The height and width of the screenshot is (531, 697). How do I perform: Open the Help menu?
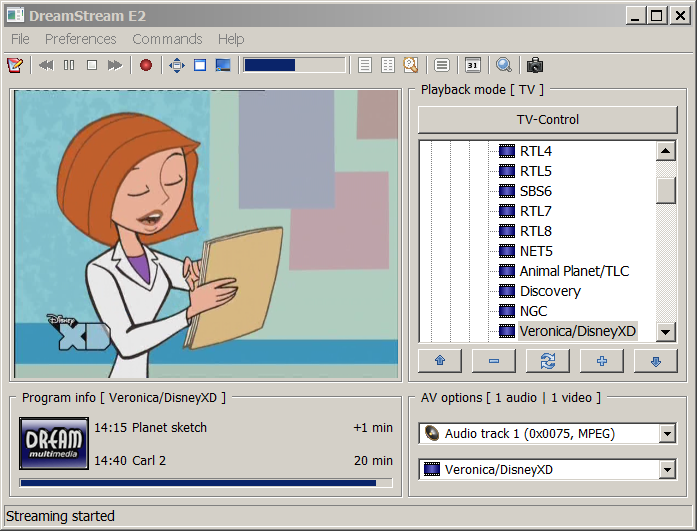231,39
